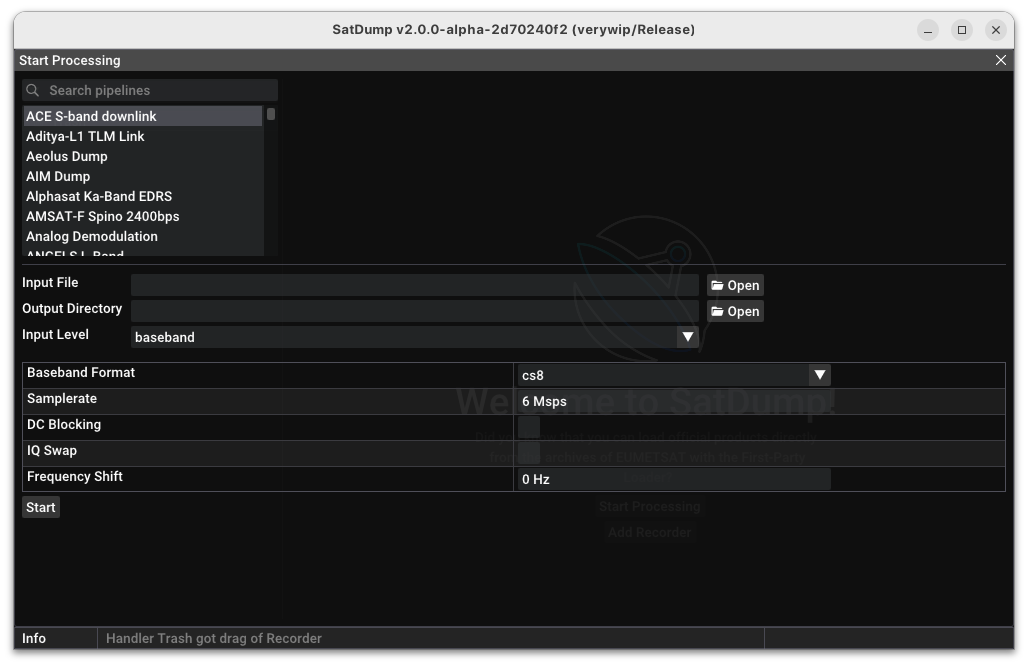Click the Samplerate value field
1028x666 pixels.
point(672,401)
